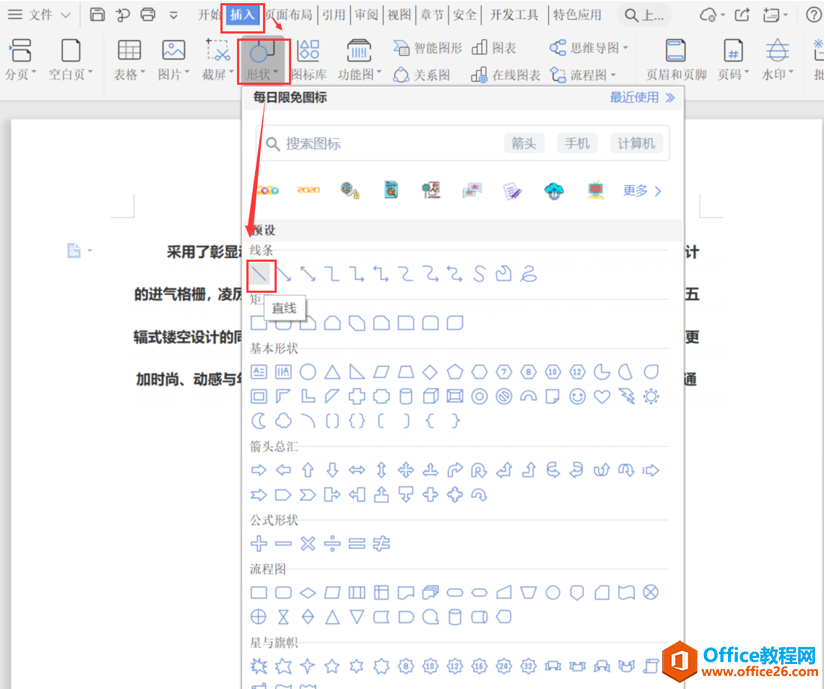Select the 5-point star shape
The width and height of the screenshot is (825, 689).
tap(333, 666)
